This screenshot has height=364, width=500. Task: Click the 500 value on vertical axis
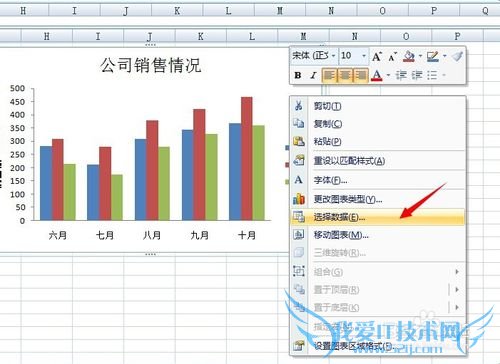tap(18, 88)
